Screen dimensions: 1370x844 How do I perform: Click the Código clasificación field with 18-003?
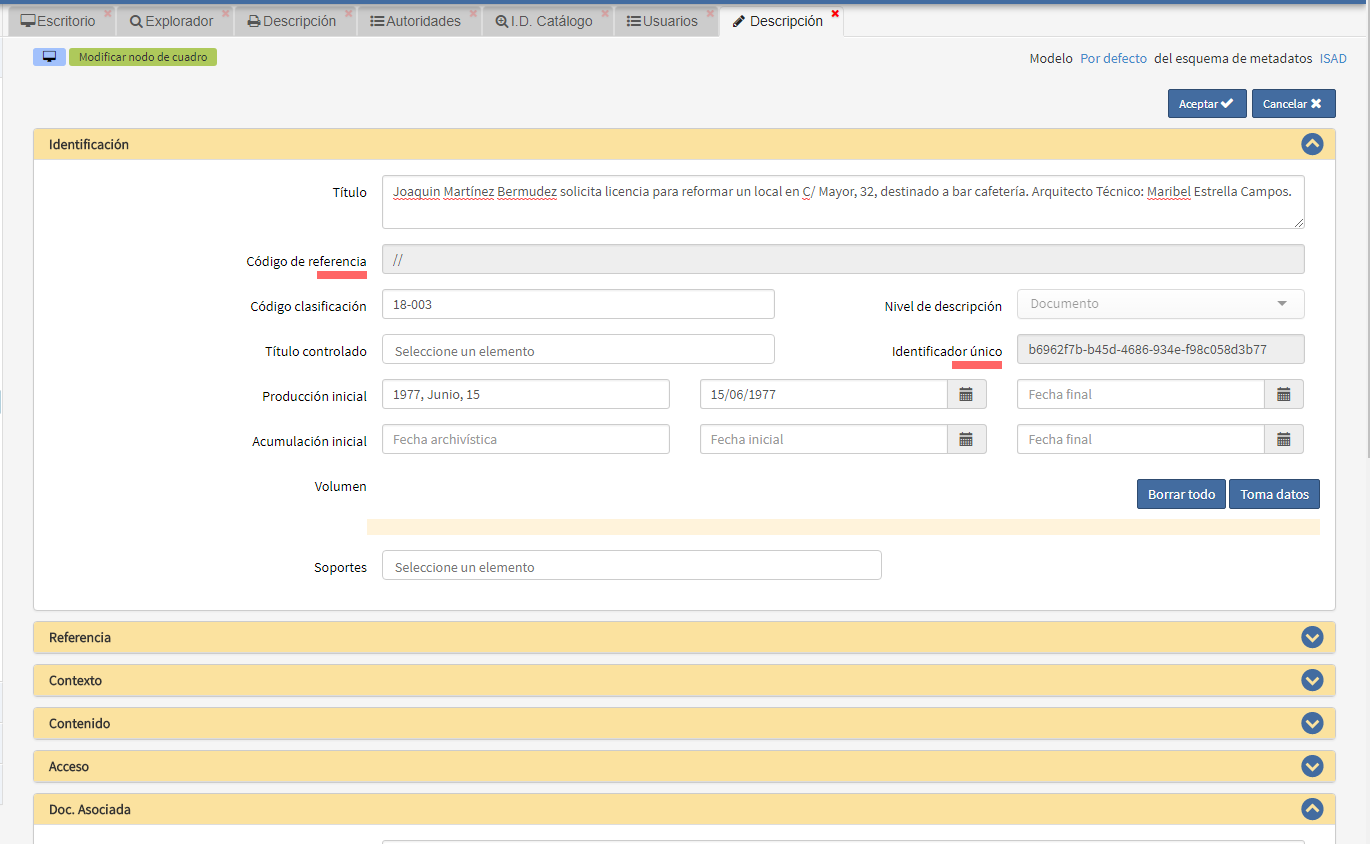578,304
